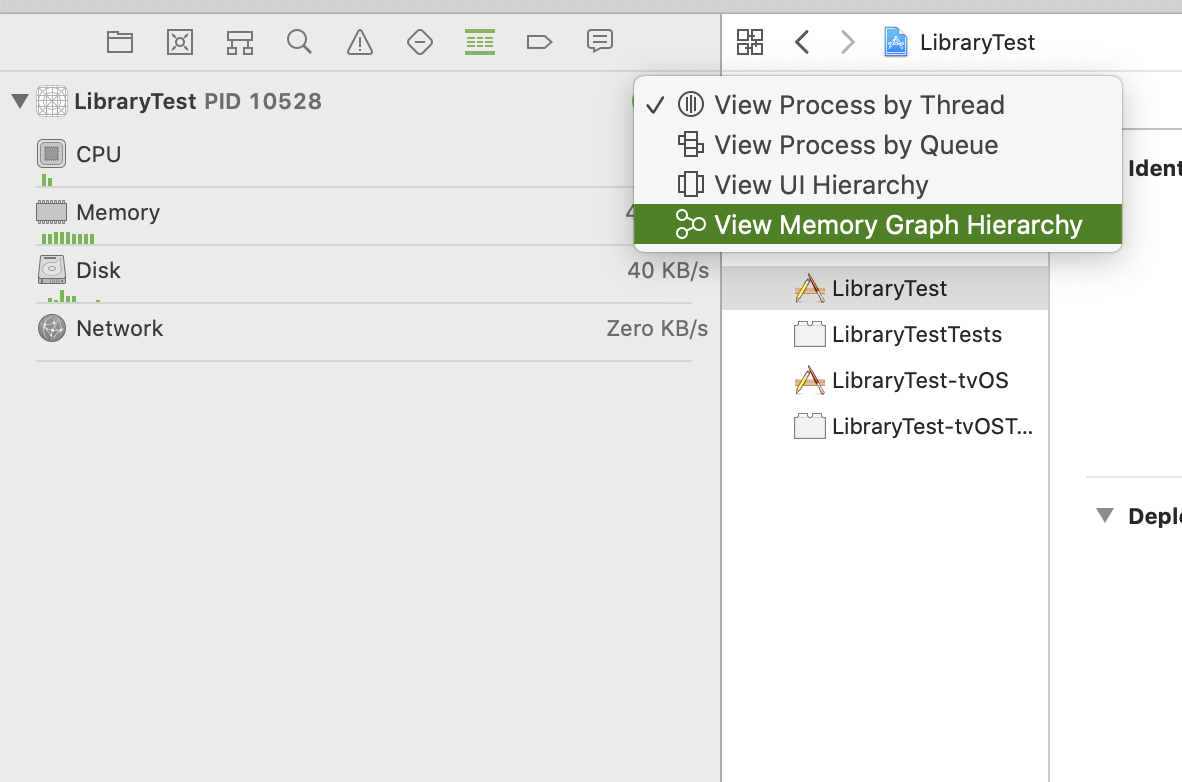This screenshot has width=1182, height=782.
Task: Collapse the Deployment section disclosure triangle
Action: pos(1104,516)
